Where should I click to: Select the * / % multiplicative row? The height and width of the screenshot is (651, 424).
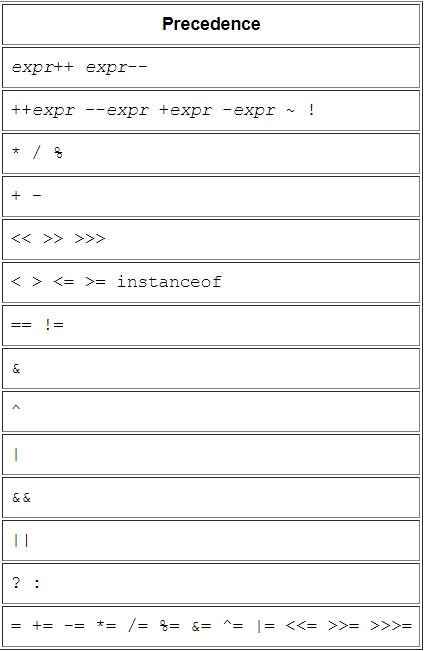click(211, 153)
